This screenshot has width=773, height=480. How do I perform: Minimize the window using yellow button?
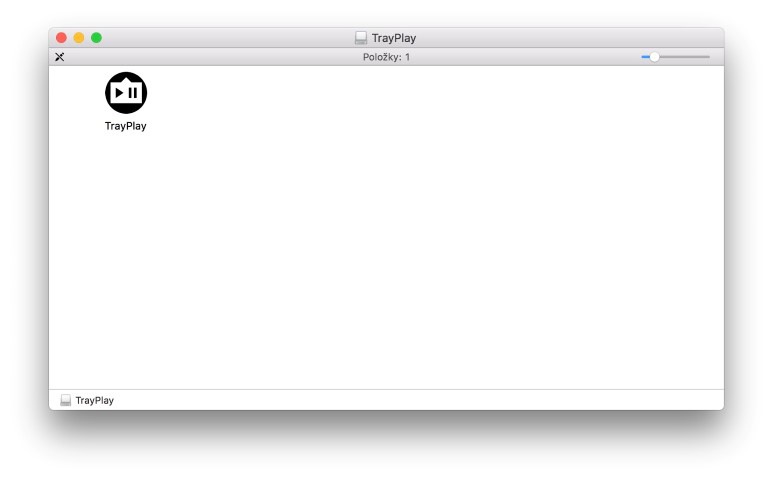[x=79, y=38]
